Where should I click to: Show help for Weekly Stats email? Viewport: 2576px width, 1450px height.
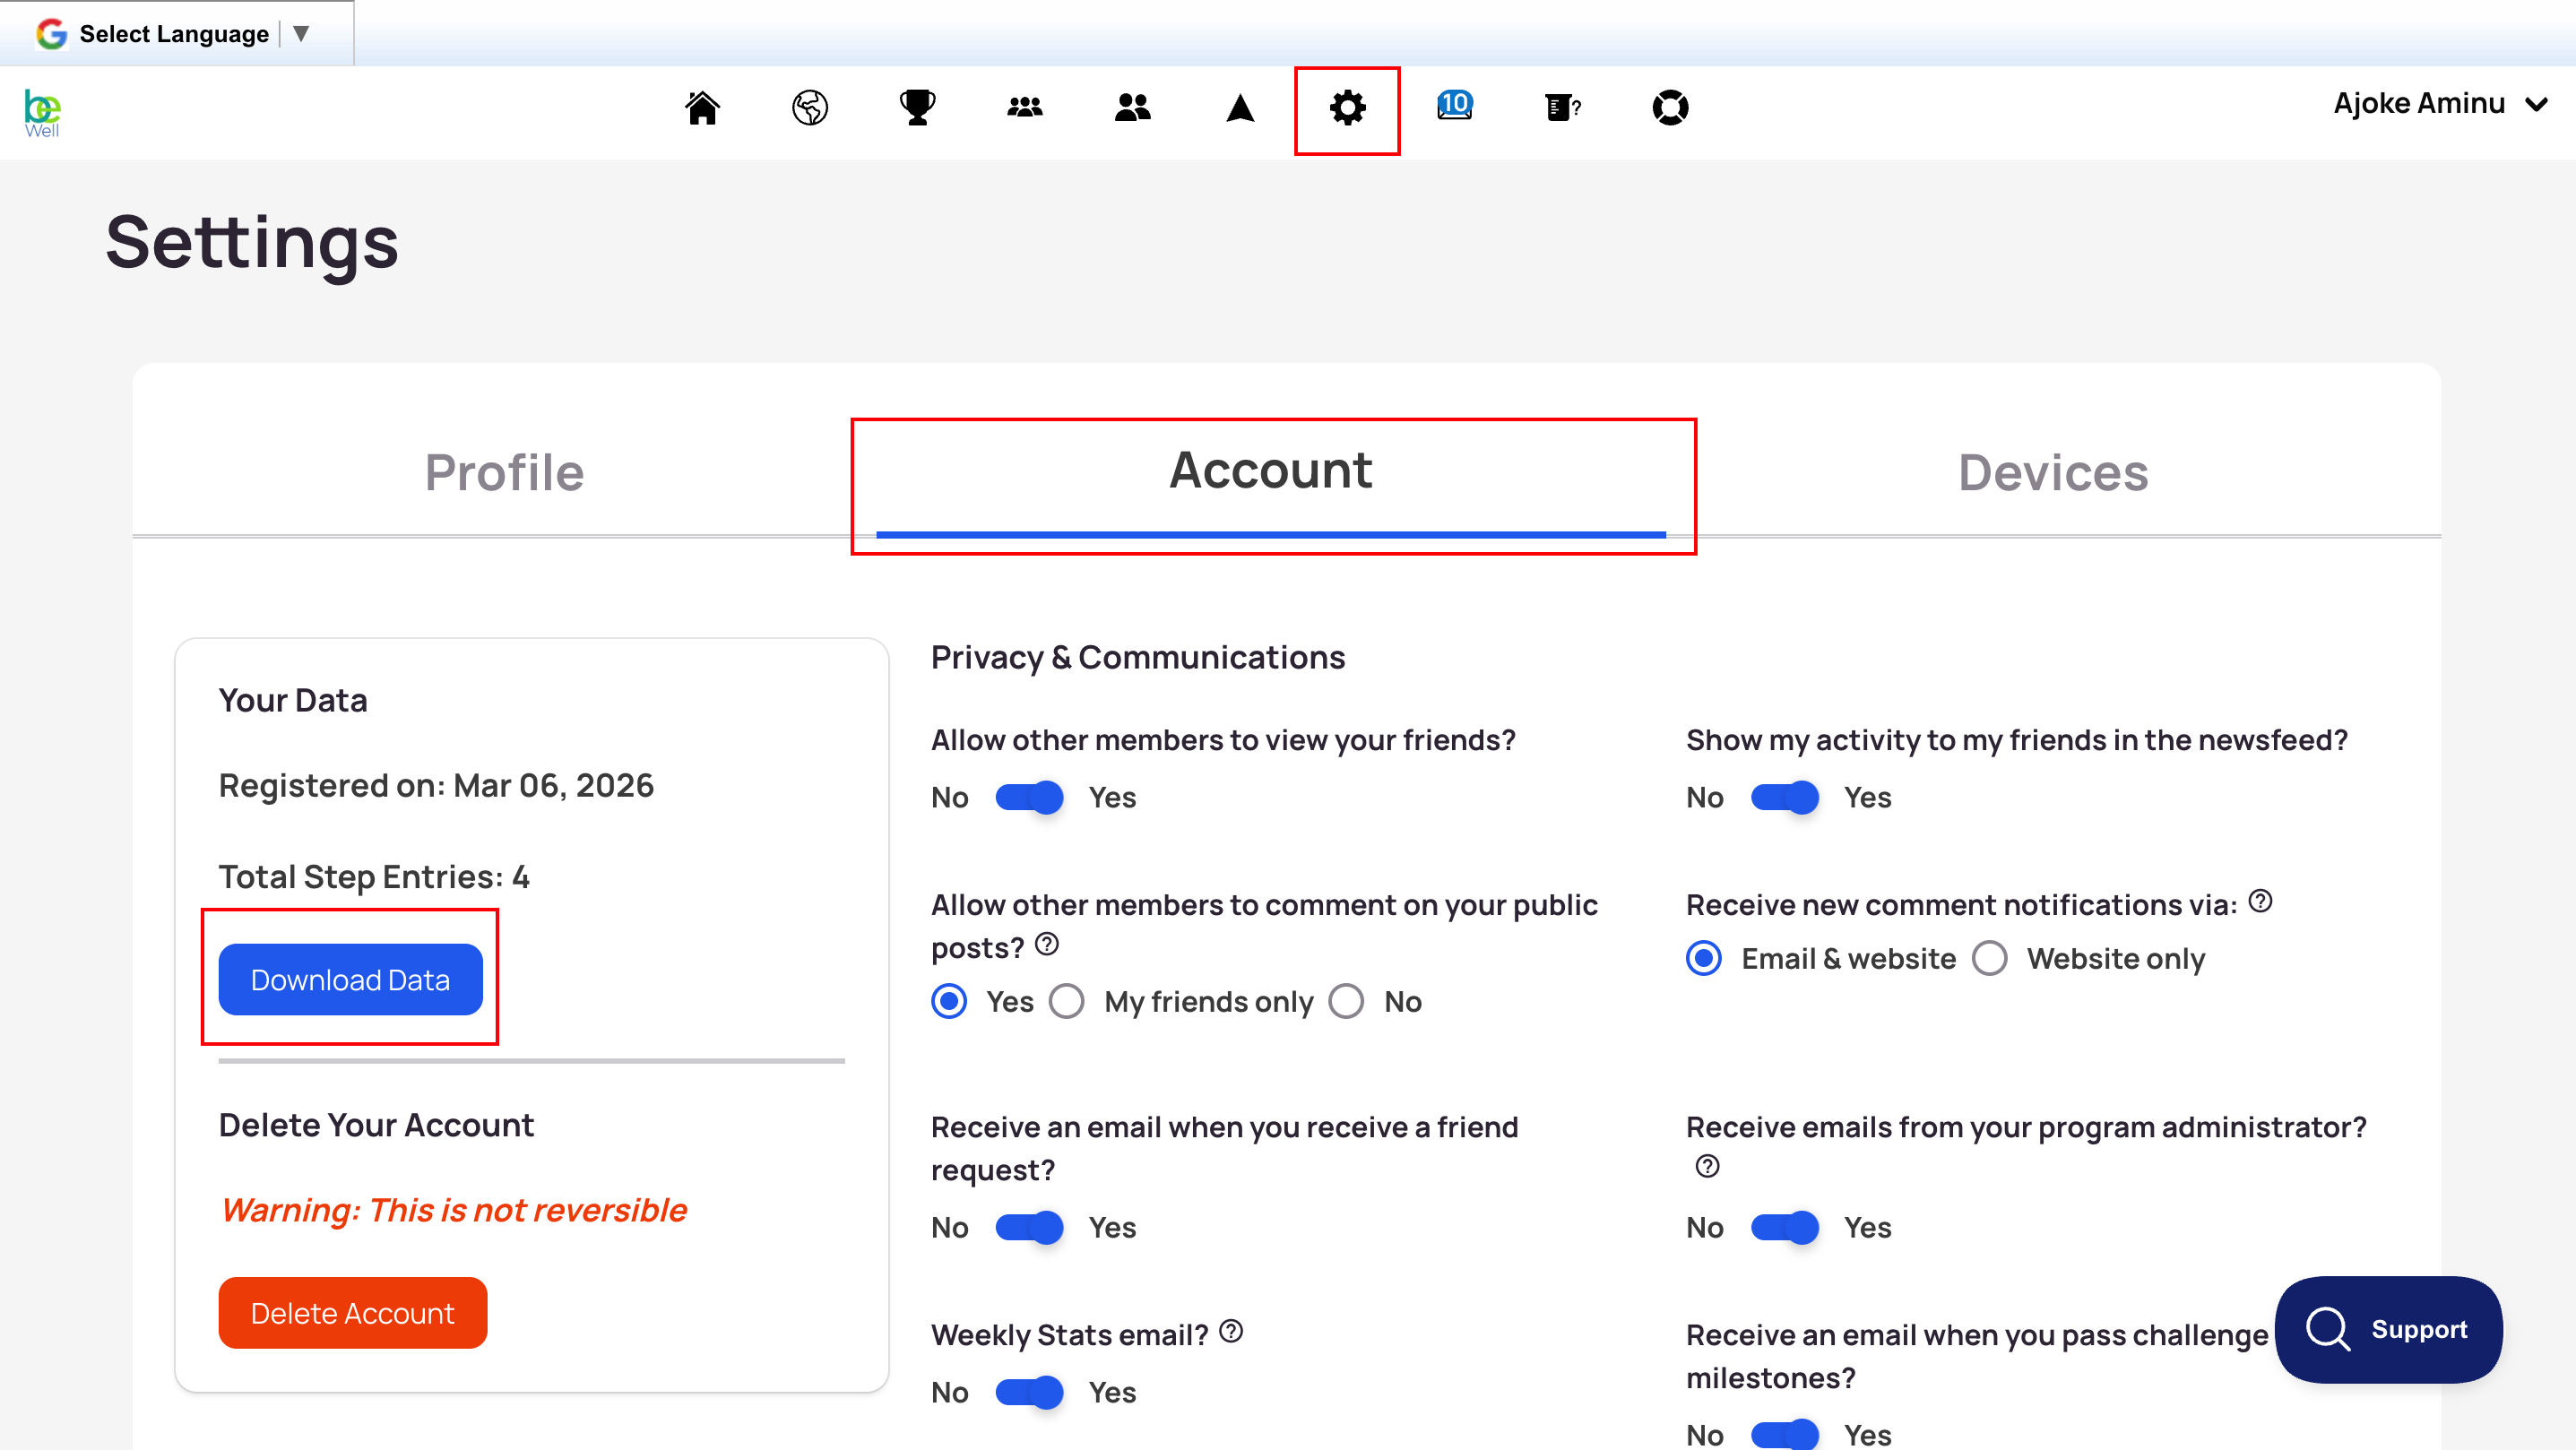(1232, 1331)
